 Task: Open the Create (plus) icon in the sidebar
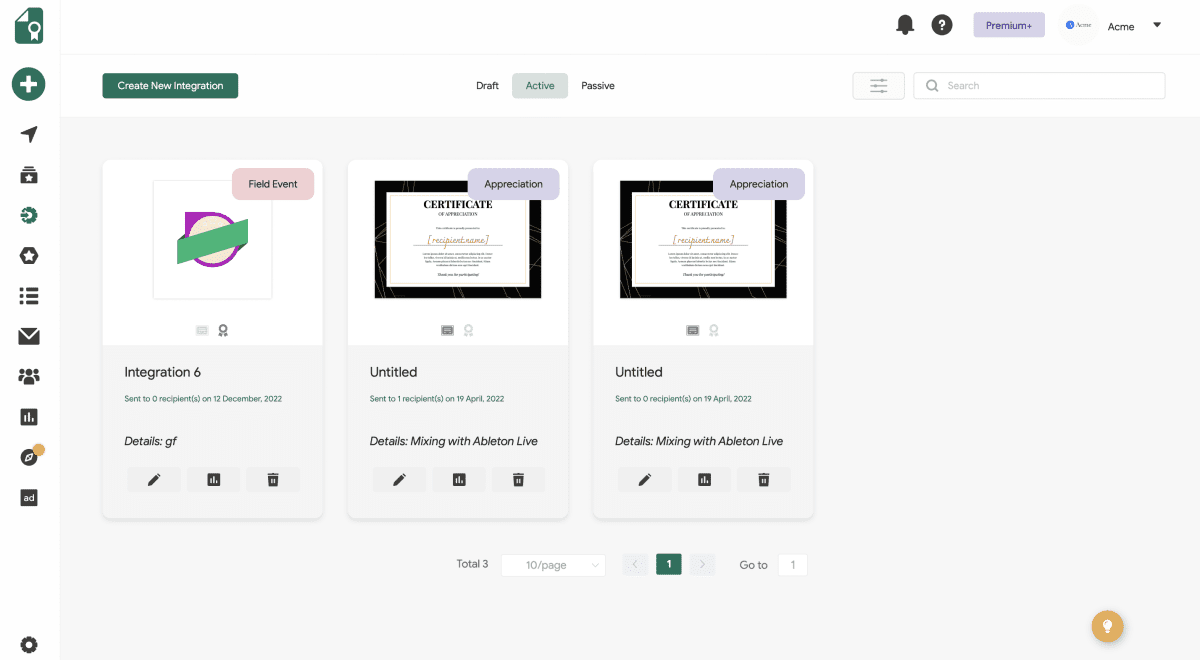pyautogui.click(x=28, y=84)
